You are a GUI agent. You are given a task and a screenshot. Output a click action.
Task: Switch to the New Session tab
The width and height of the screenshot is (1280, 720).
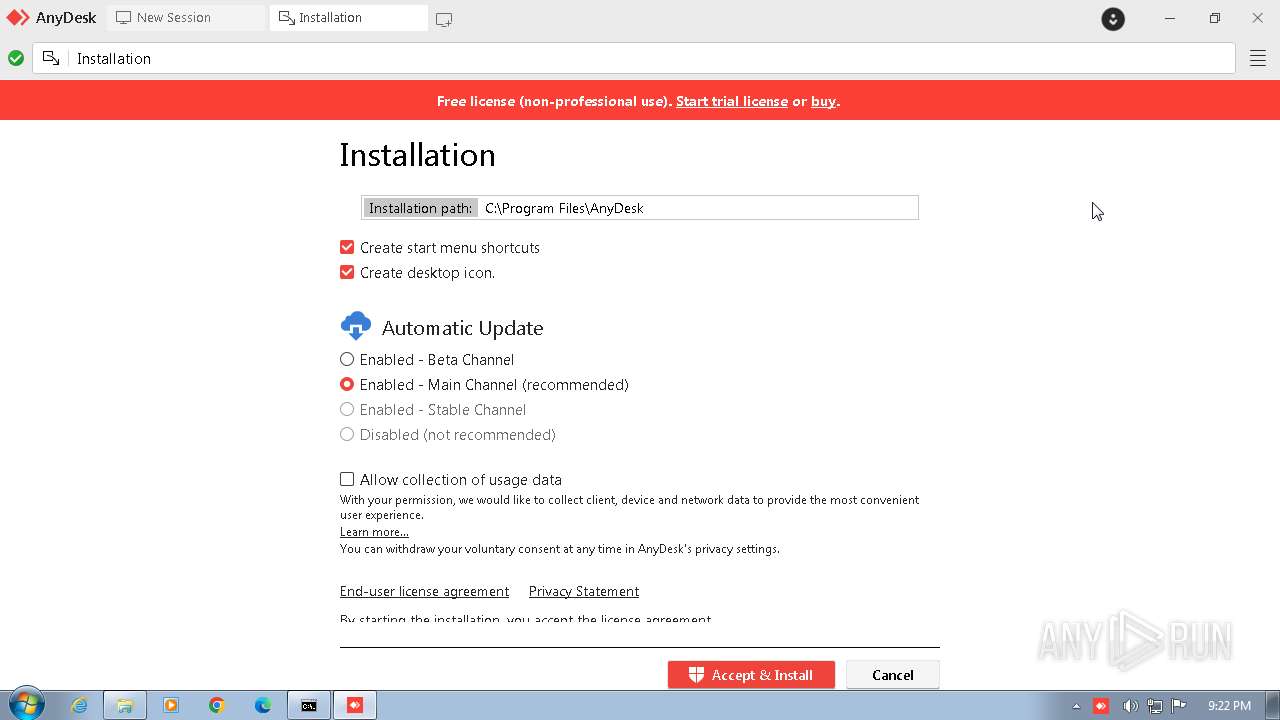[x=186, y=18]
